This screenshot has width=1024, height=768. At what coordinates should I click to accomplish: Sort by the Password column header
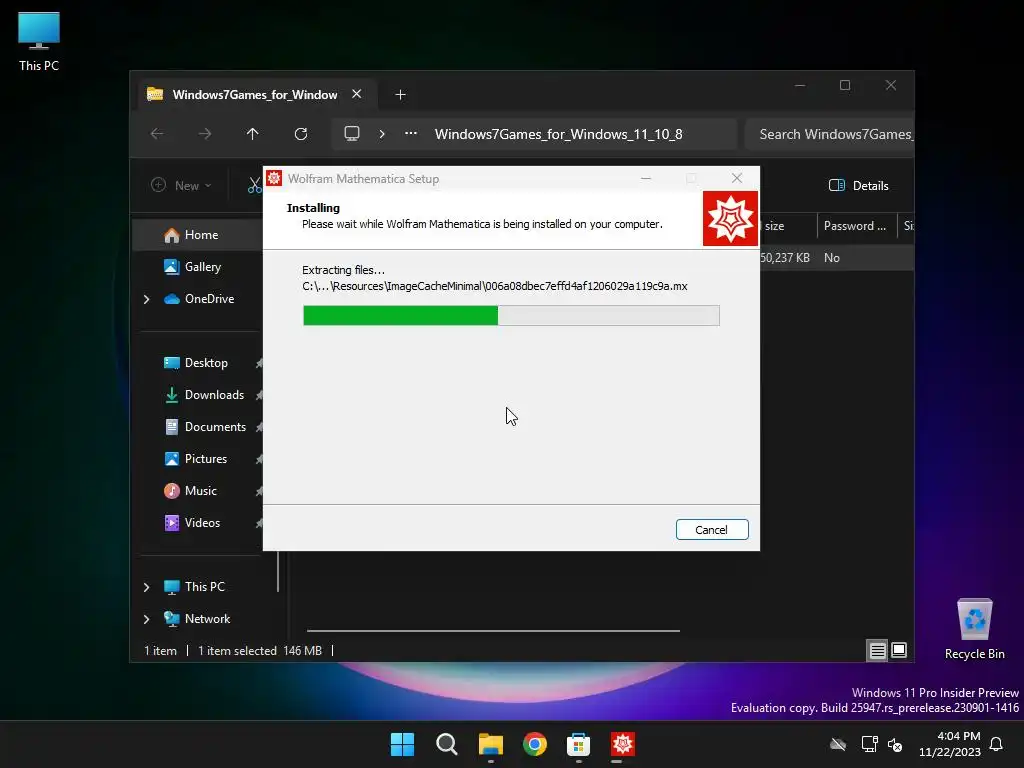[x=855, y=226]
